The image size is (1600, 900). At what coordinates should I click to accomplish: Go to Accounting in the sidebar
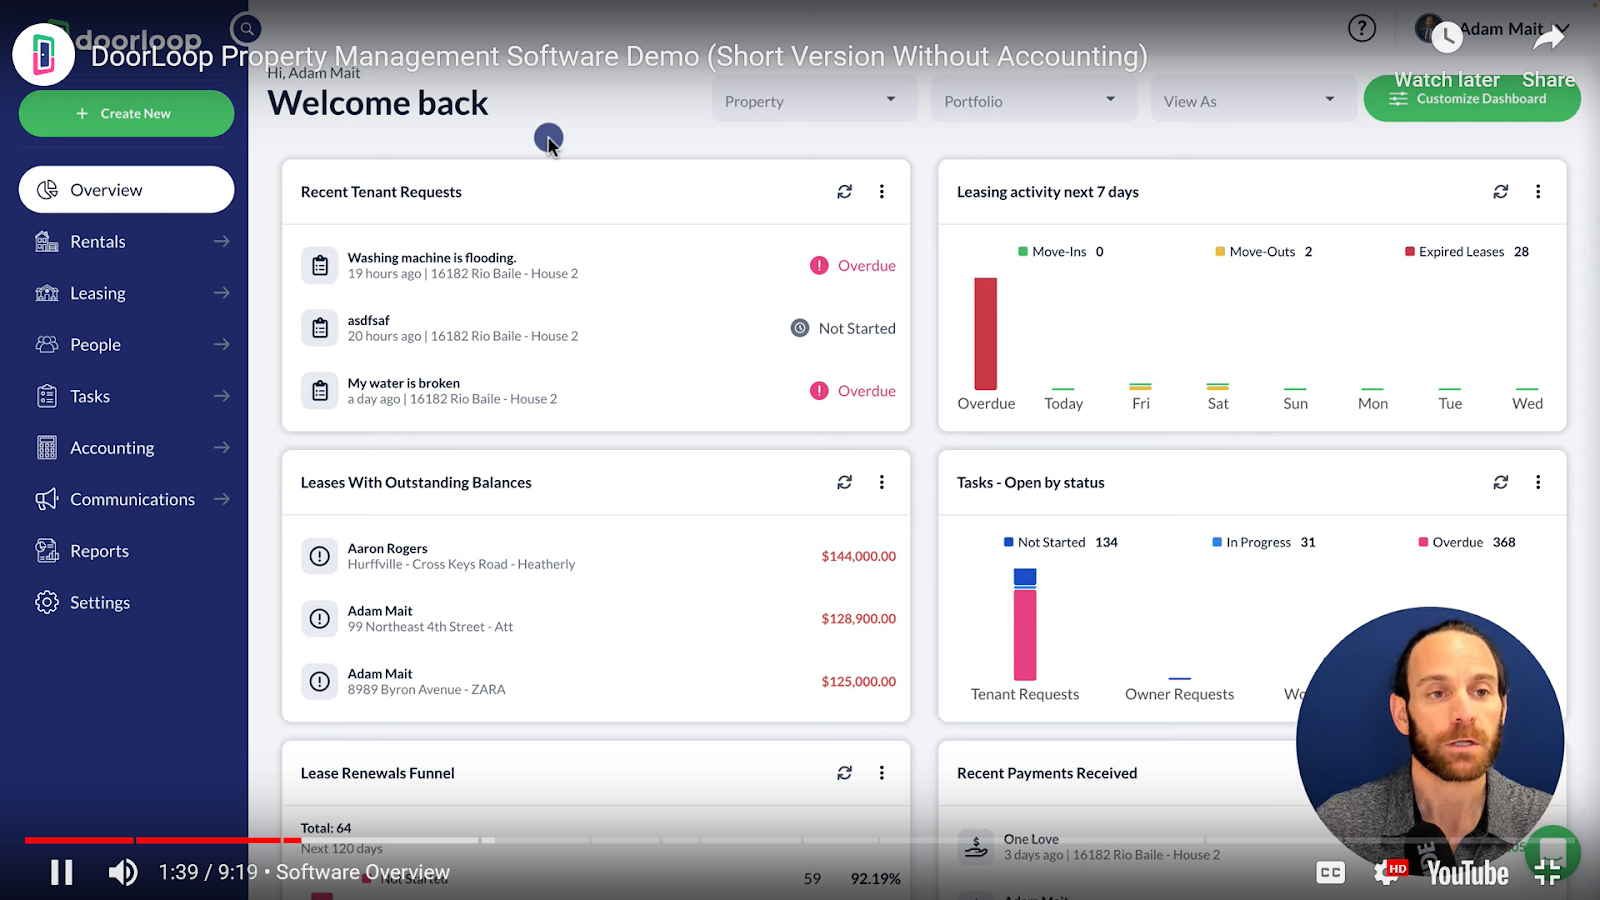[x=112, y=448]
